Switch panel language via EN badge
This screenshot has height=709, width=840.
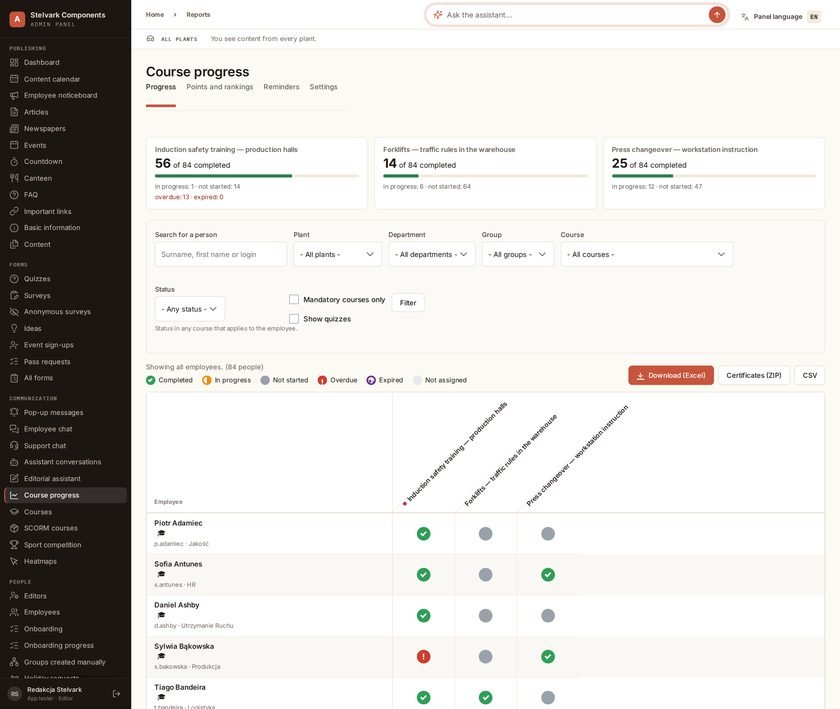[814, 17]
